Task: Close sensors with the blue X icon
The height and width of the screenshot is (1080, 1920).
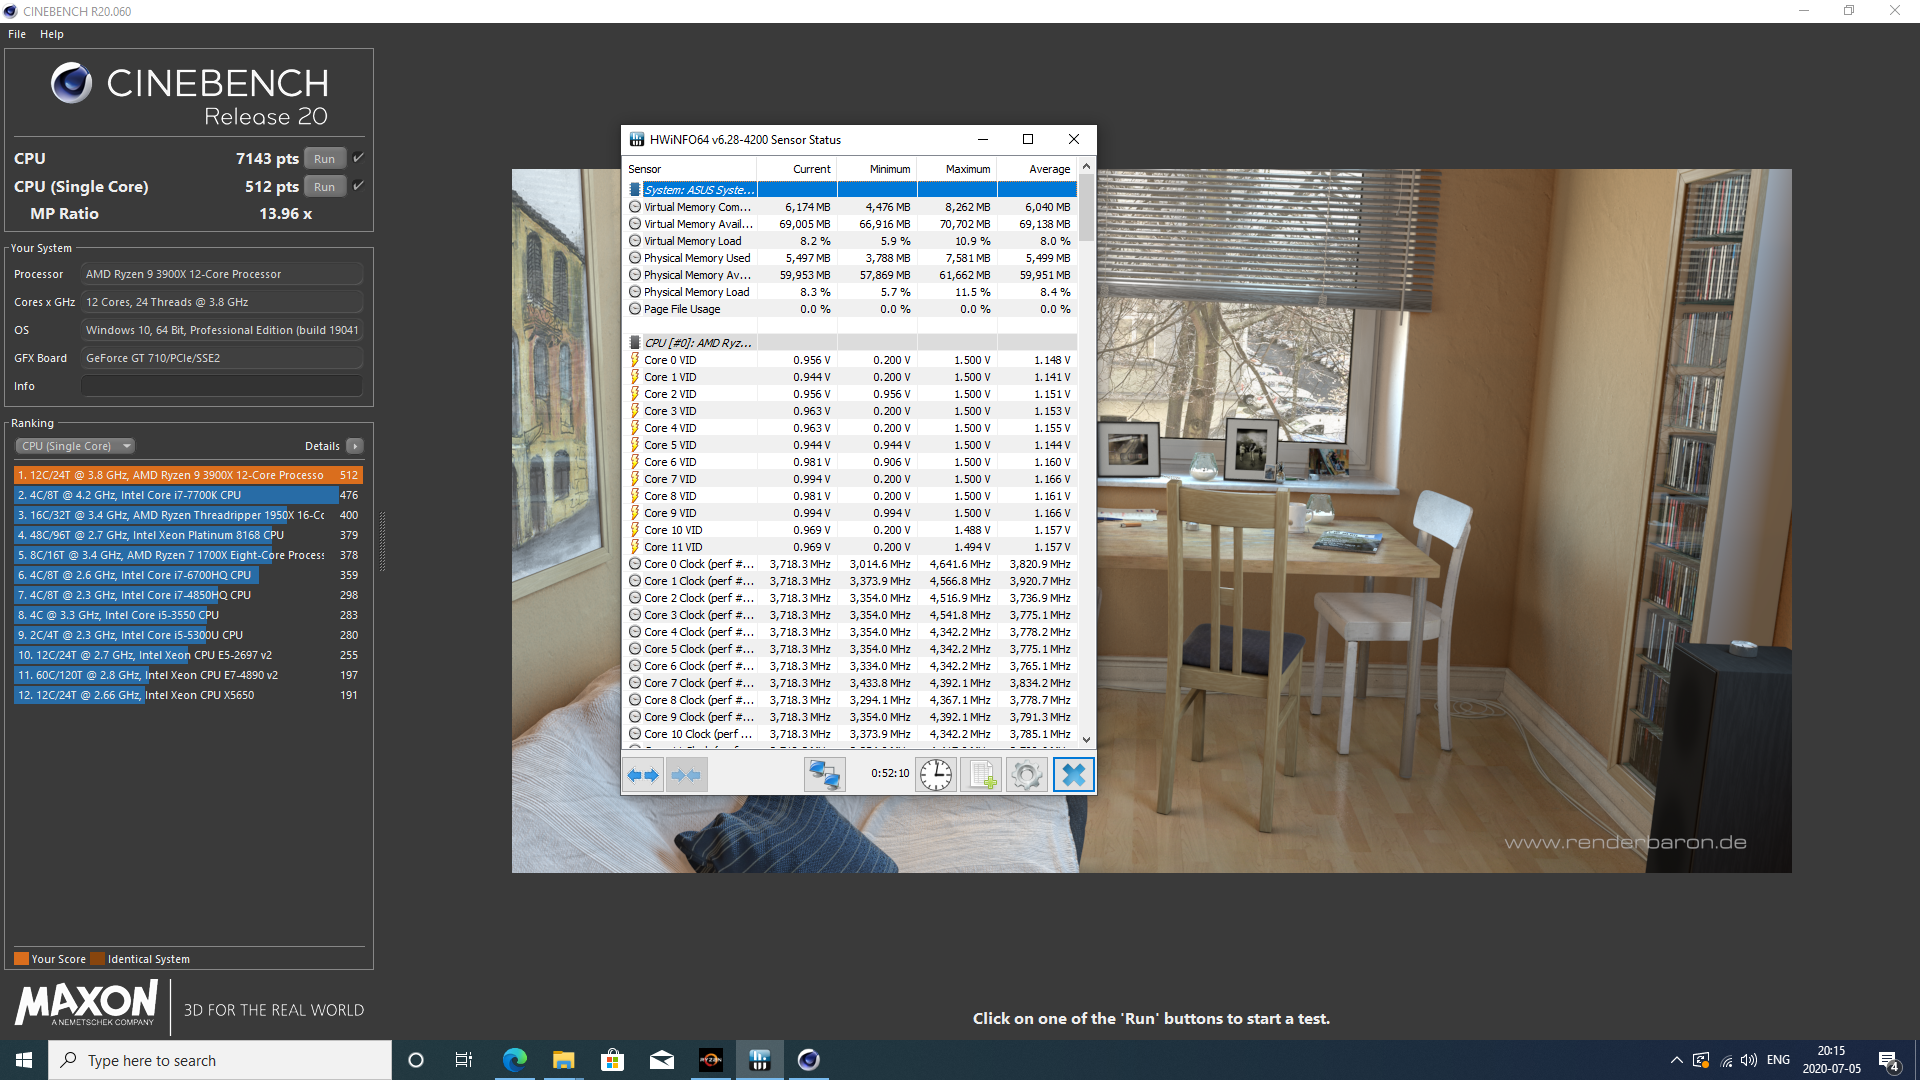Action: click(1073, 775)
